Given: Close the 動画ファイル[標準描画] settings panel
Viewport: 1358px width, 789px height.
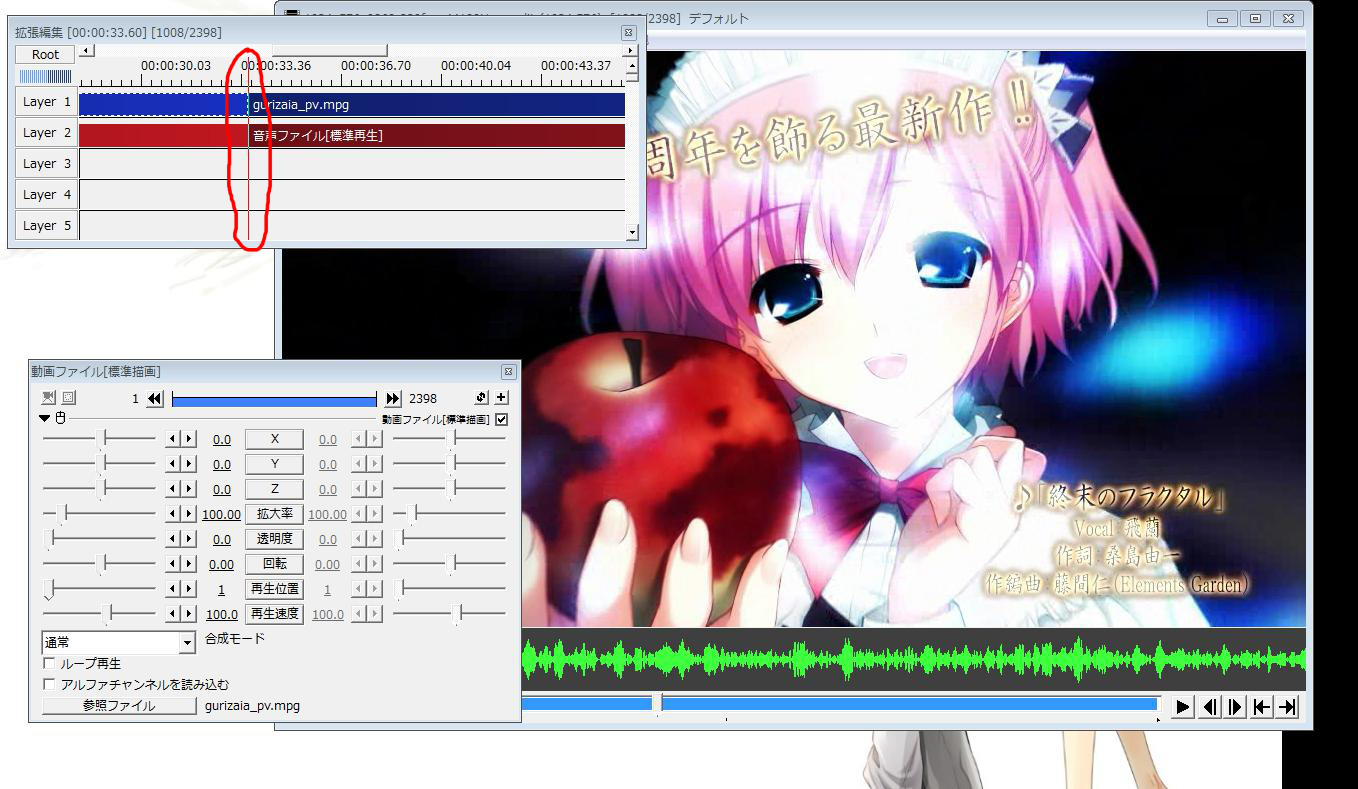Looking at the screenshot, I should (508, 371).
